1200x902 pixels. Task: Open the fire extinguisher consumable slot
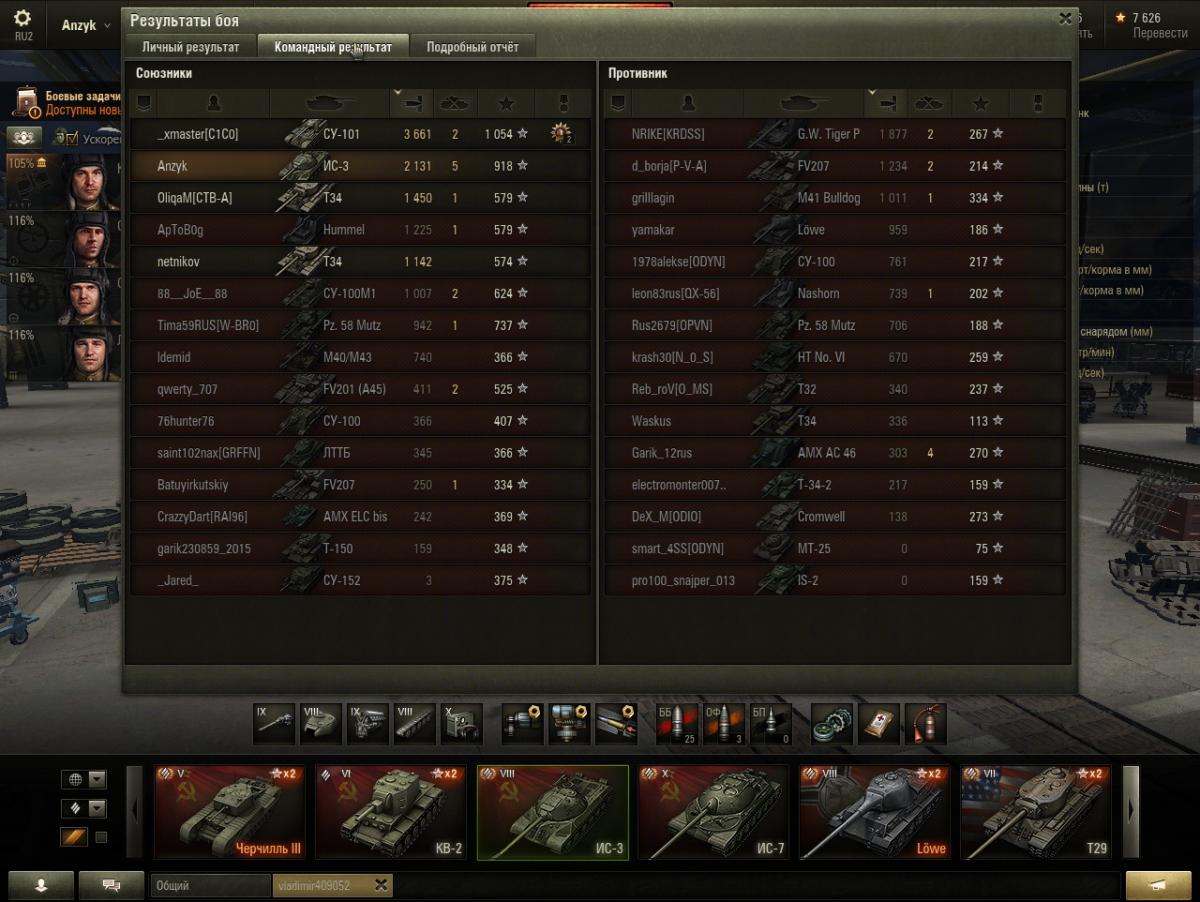925,724
